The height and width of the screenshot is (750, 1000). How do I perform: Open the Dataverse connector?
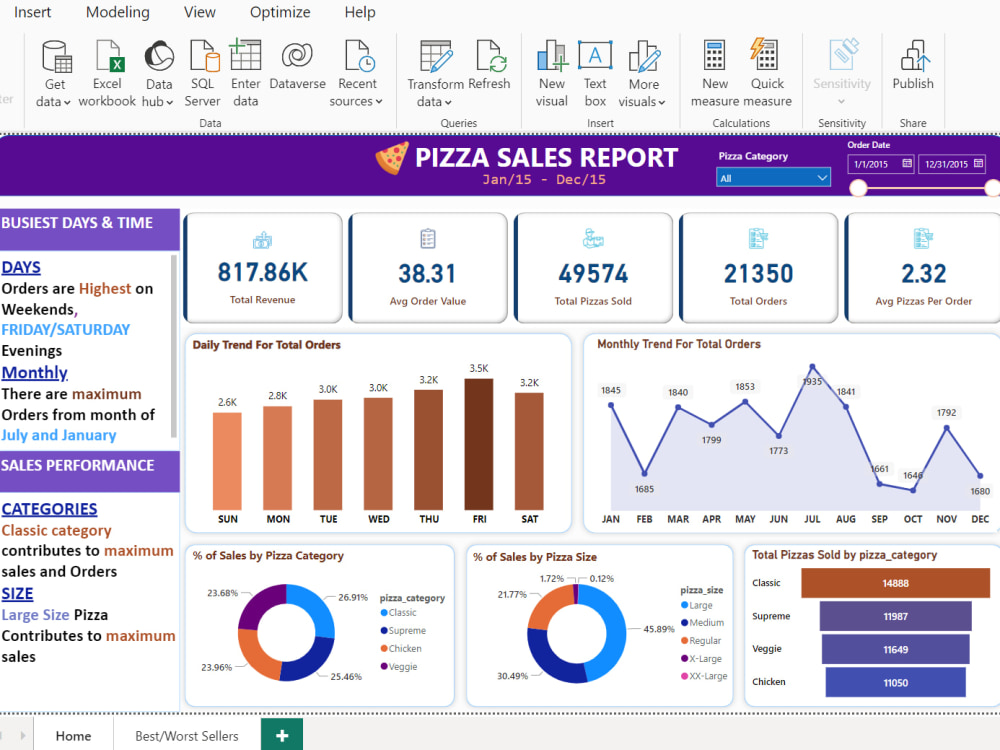[297, 68]
